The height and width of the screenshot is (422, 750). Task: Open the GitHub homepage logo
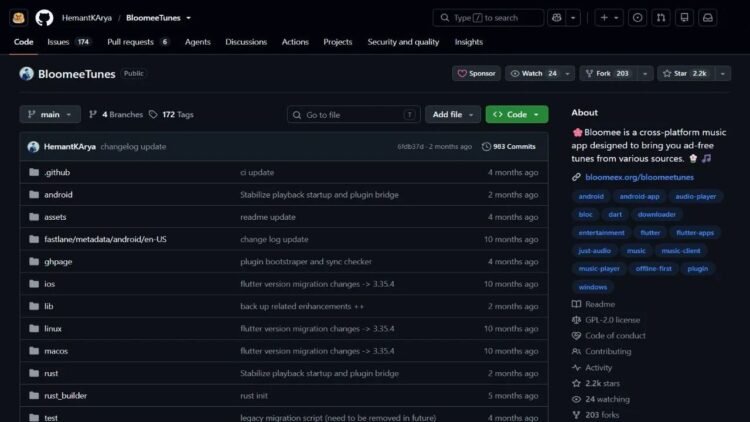point(44,18)
